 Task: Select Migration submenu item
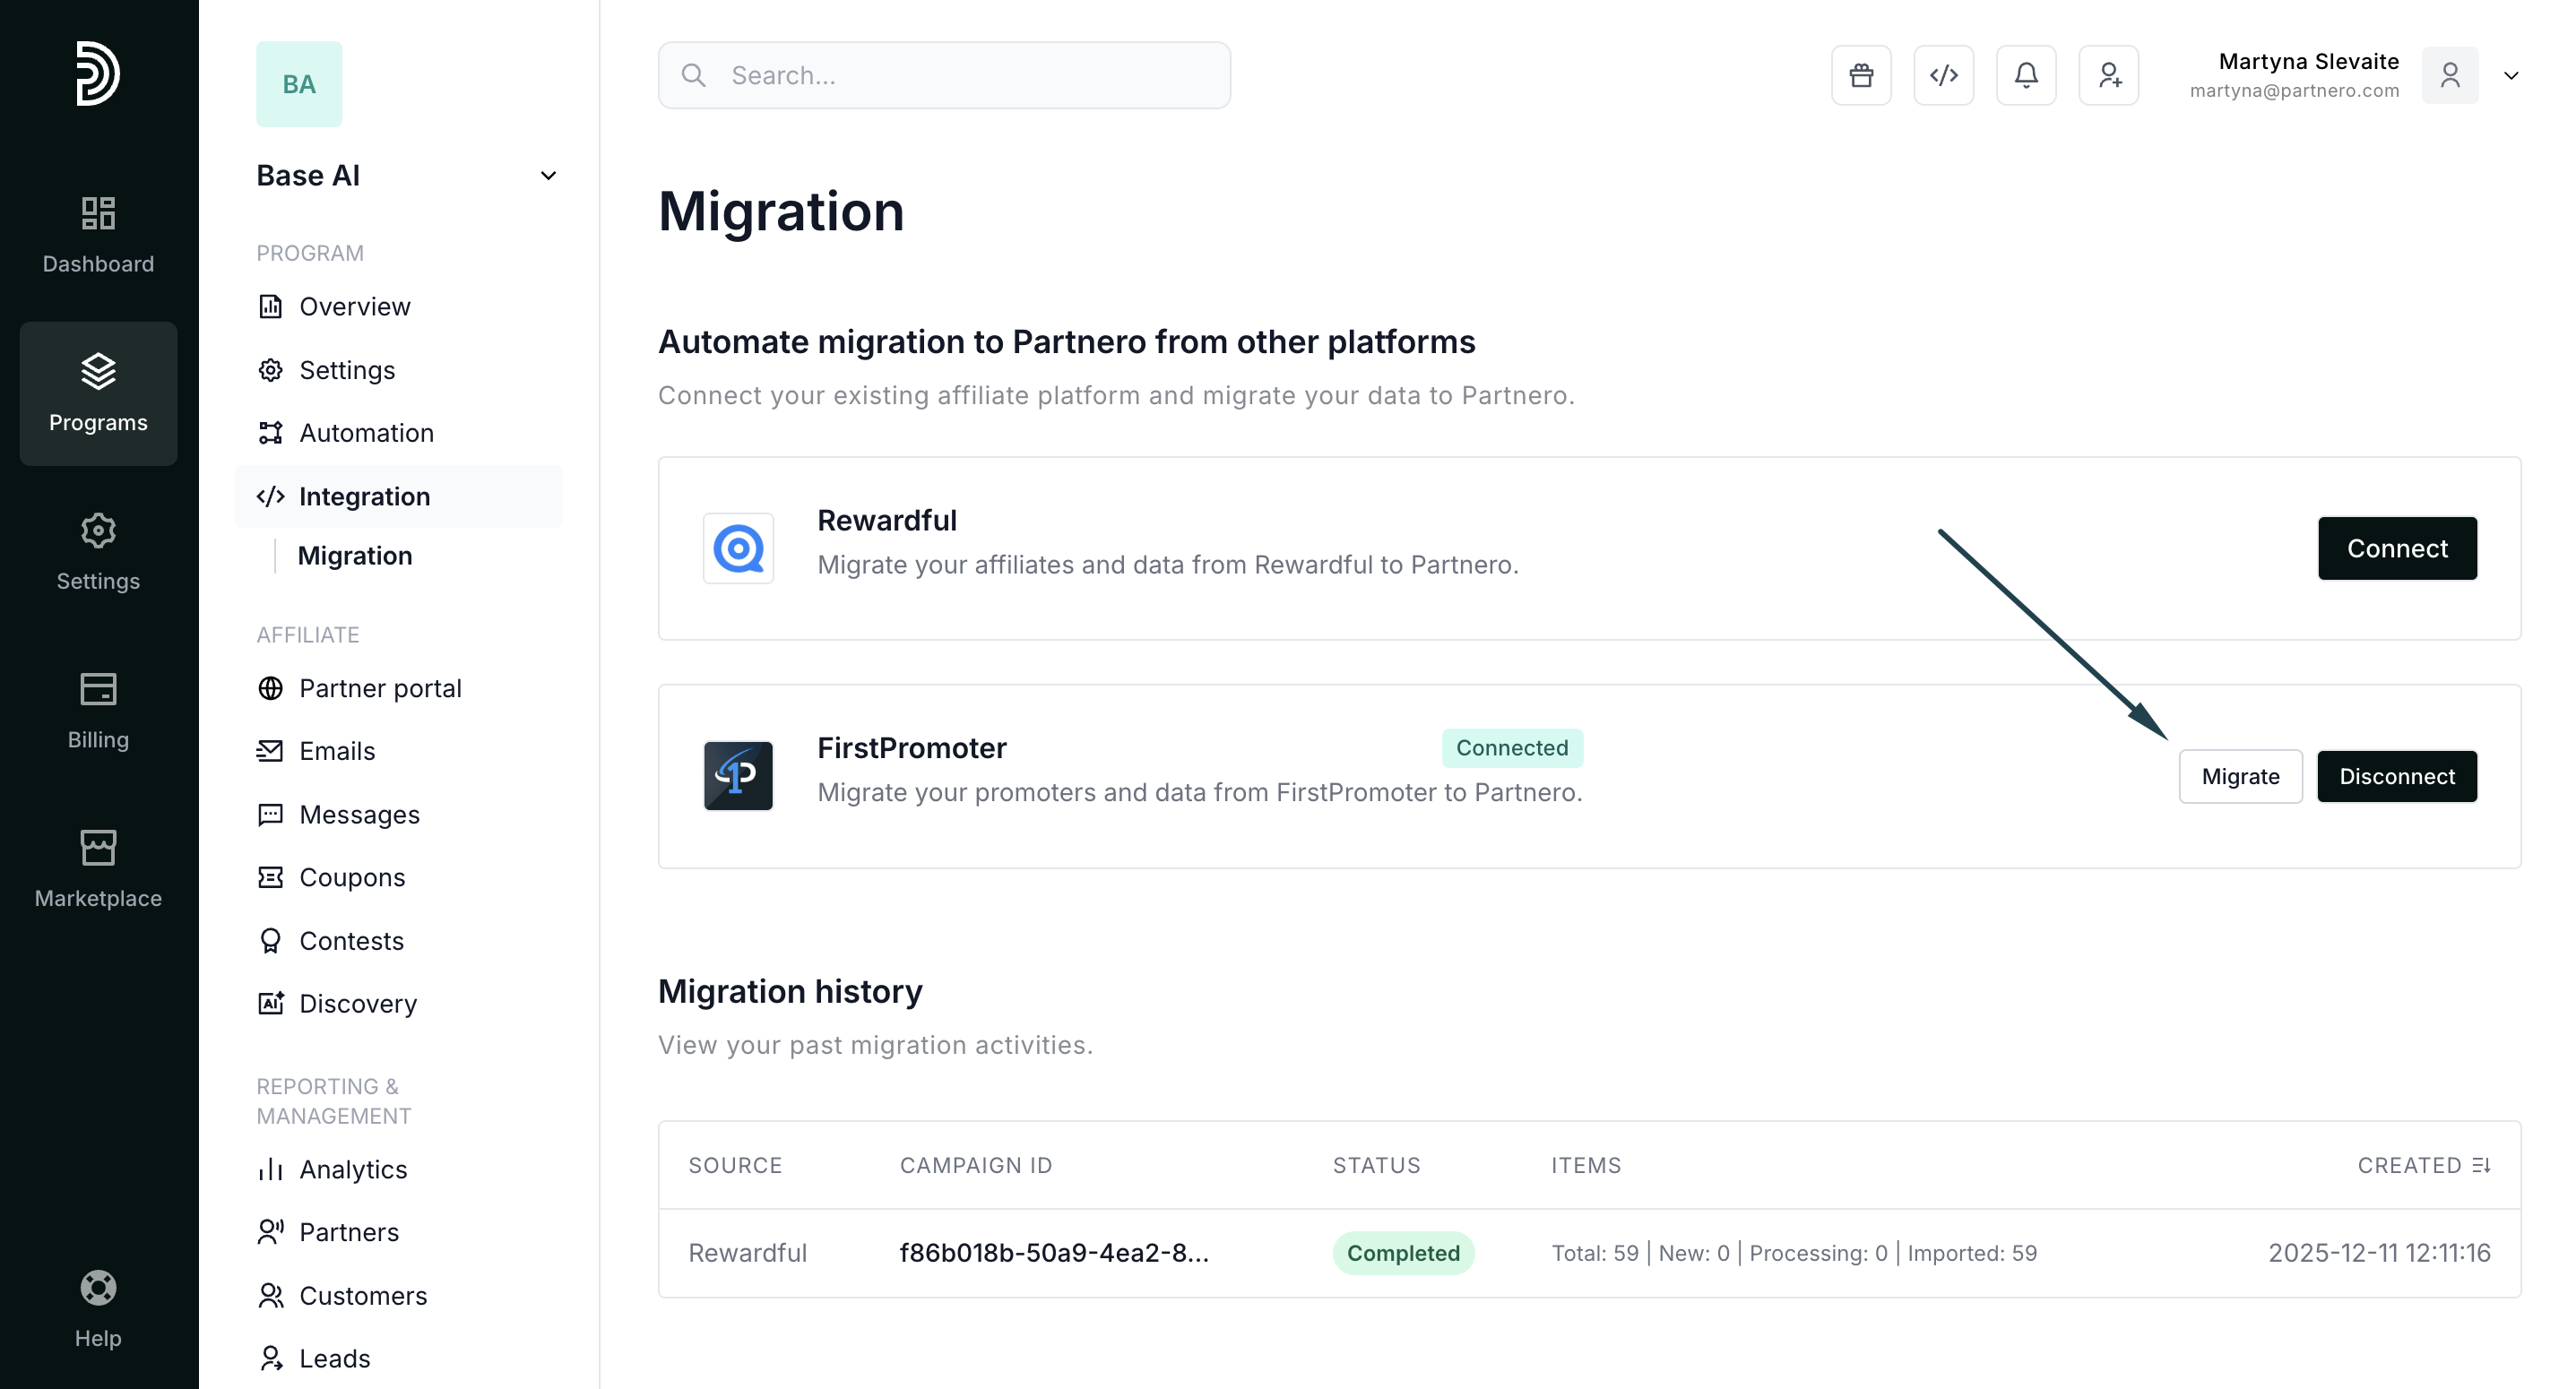[355, 556]
